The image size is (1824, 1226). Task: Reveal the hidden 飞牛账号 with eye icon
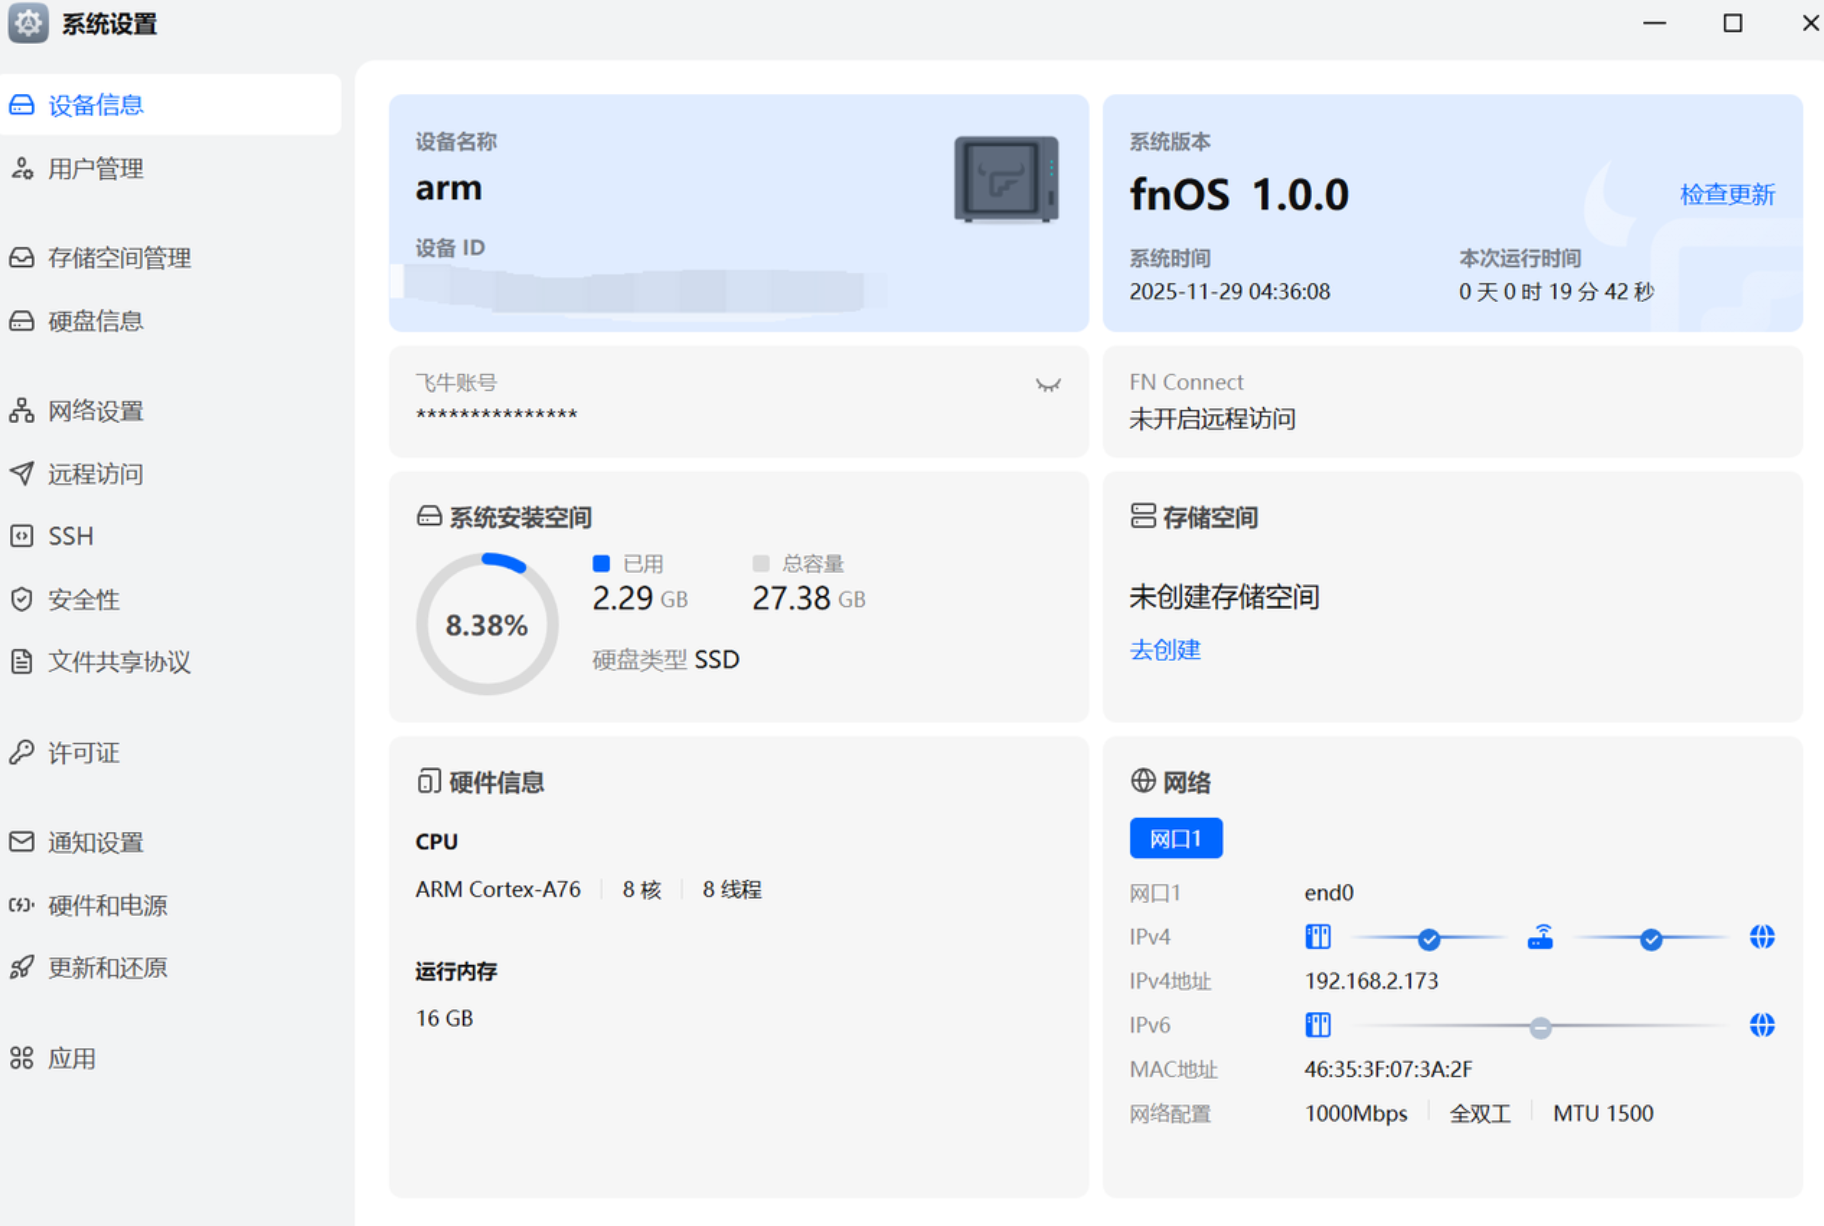click(x=1047, y=385)
